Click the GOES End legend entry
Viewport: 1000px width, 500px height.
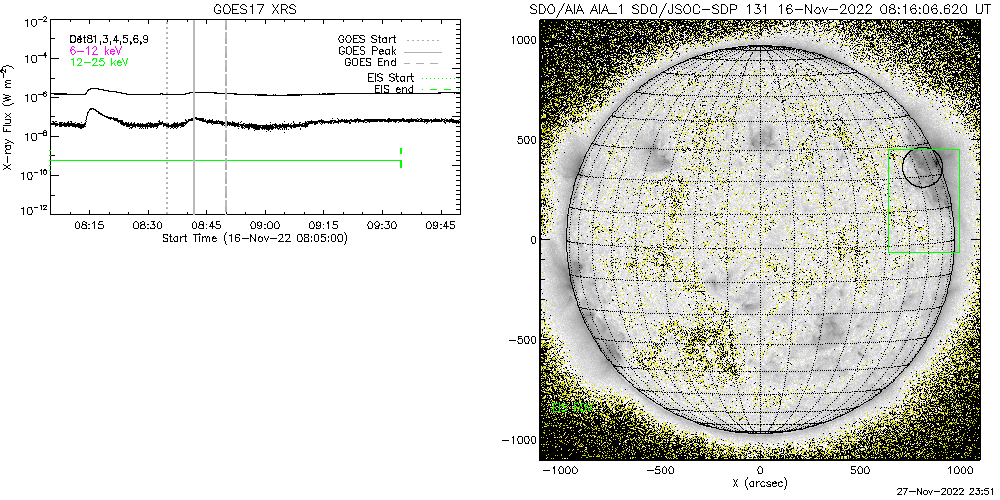click(393, 62)
